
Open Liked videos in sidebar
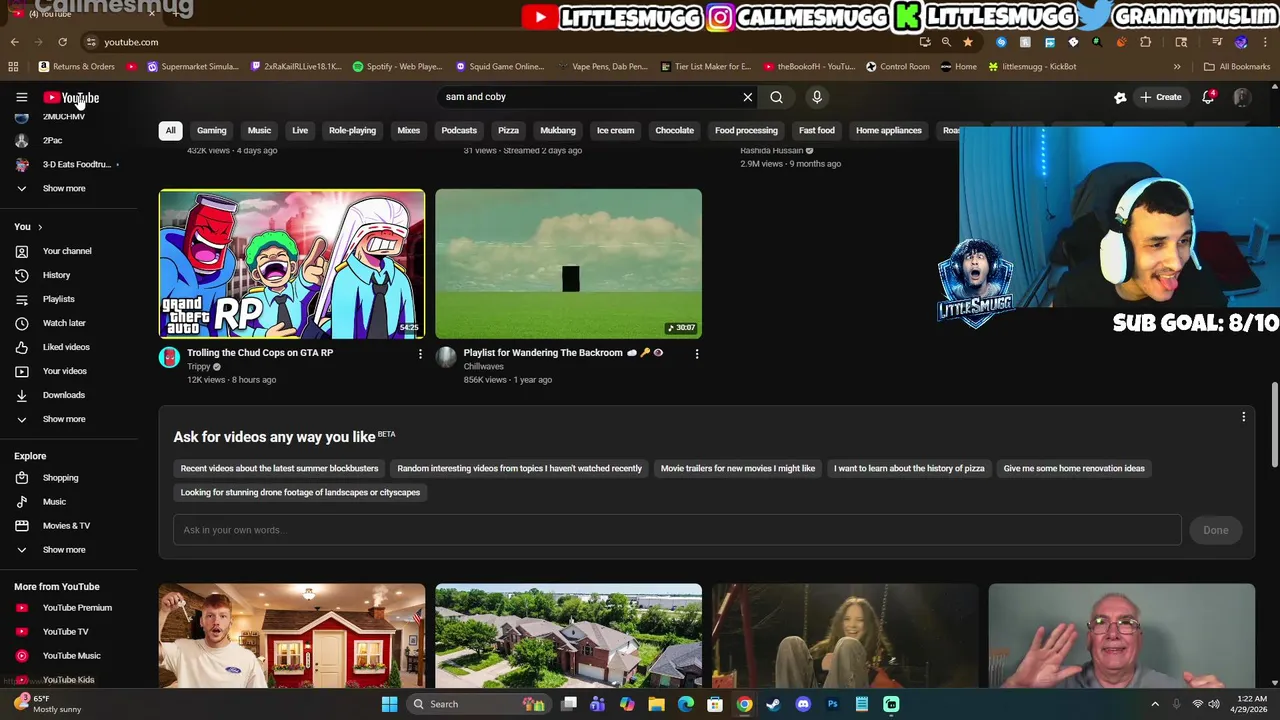(x=66, y=347)
